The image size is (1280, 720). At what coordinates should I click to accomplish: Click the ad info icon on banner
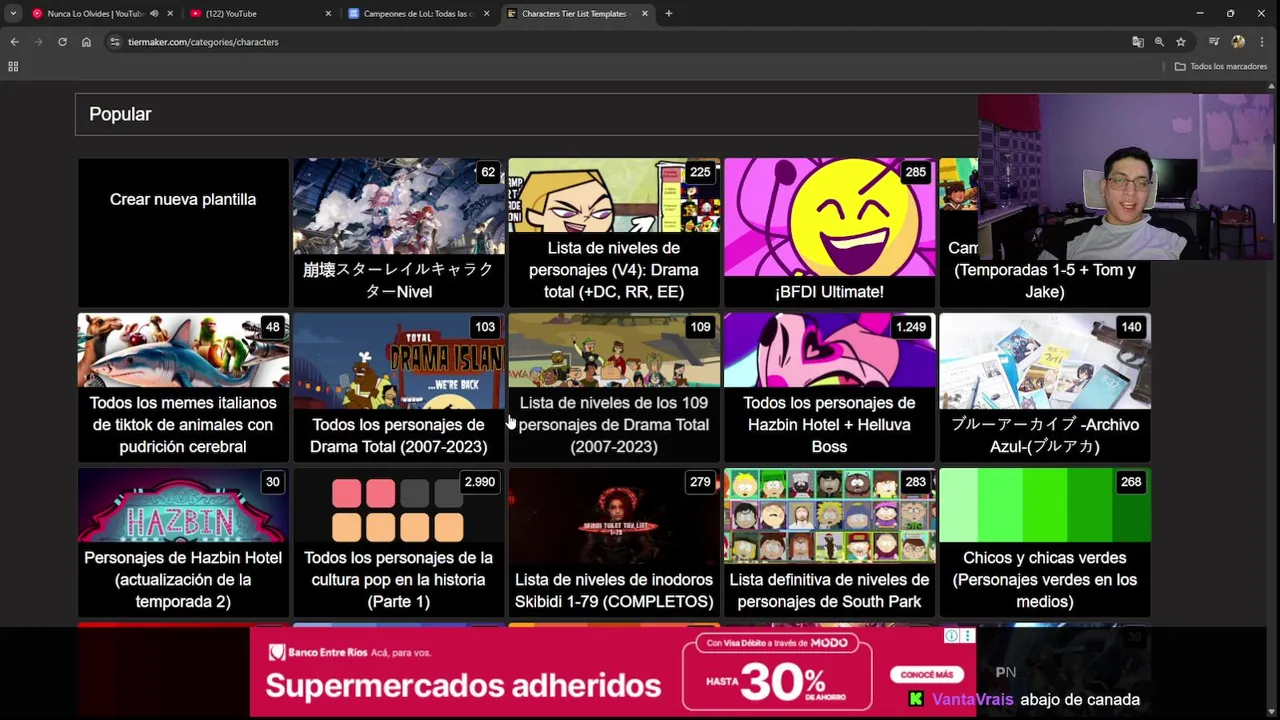(x=952, y=636)
